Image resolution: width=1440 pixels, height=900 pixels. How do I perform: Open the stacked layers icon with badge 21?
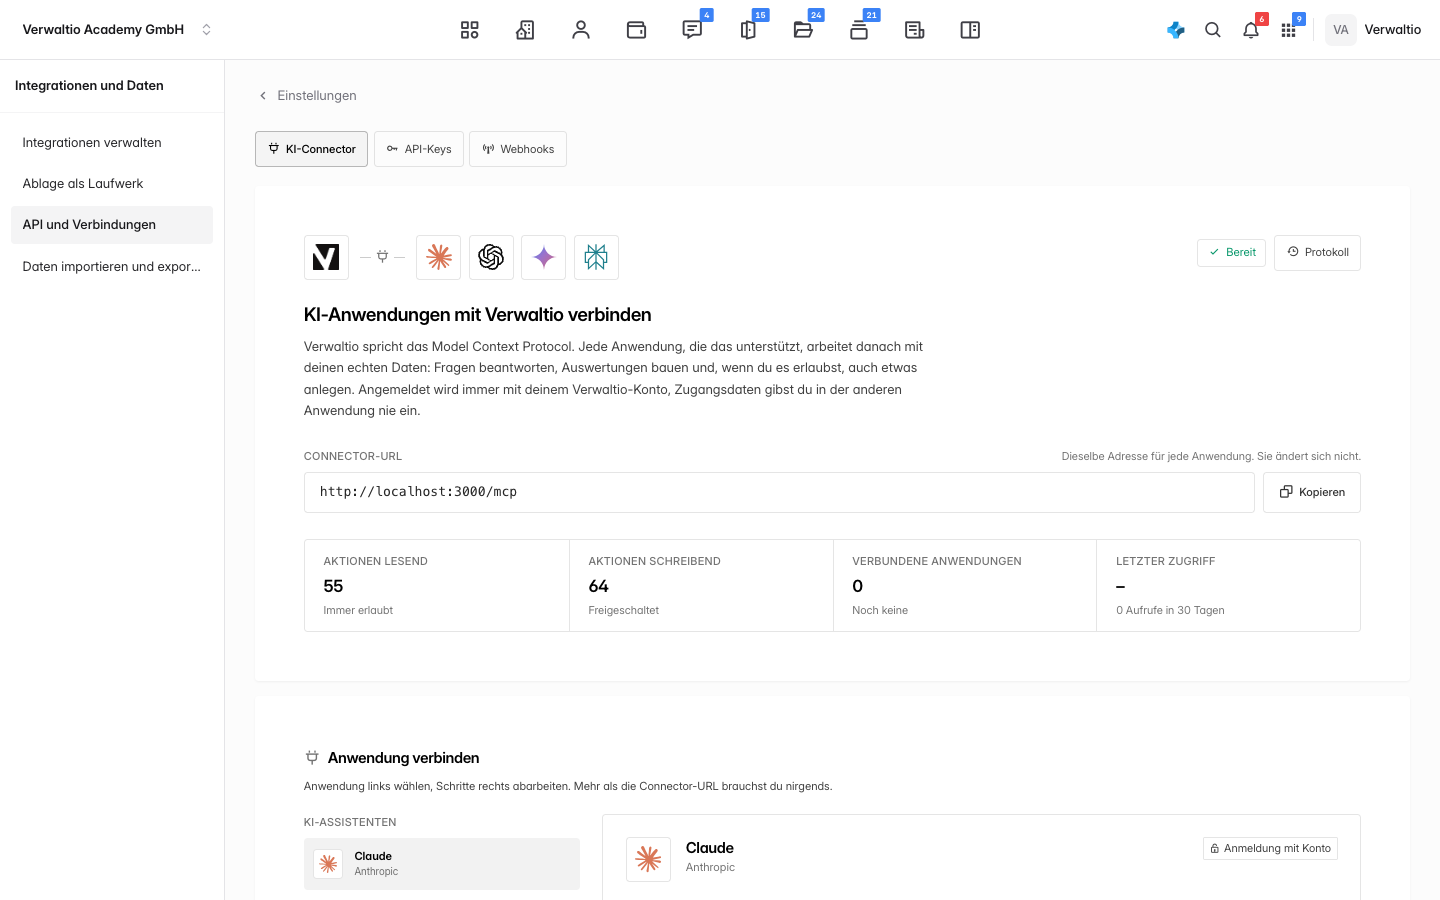[859, 30]
